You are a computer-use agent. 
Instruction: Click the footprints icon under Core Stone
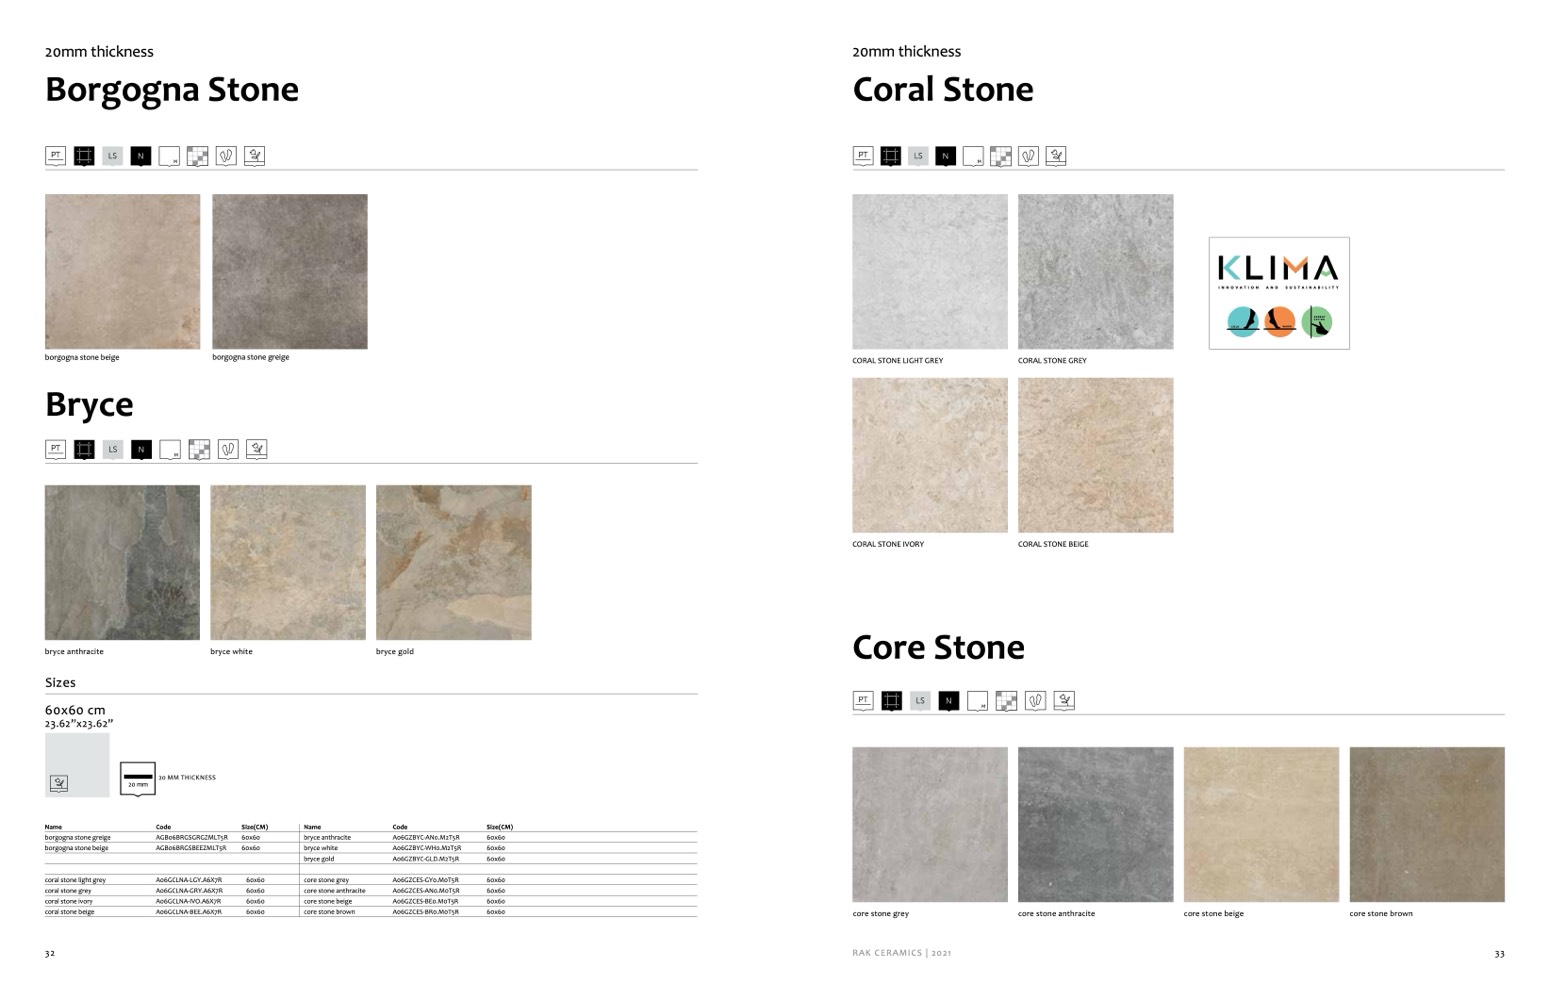click(x=1036, y=701)
